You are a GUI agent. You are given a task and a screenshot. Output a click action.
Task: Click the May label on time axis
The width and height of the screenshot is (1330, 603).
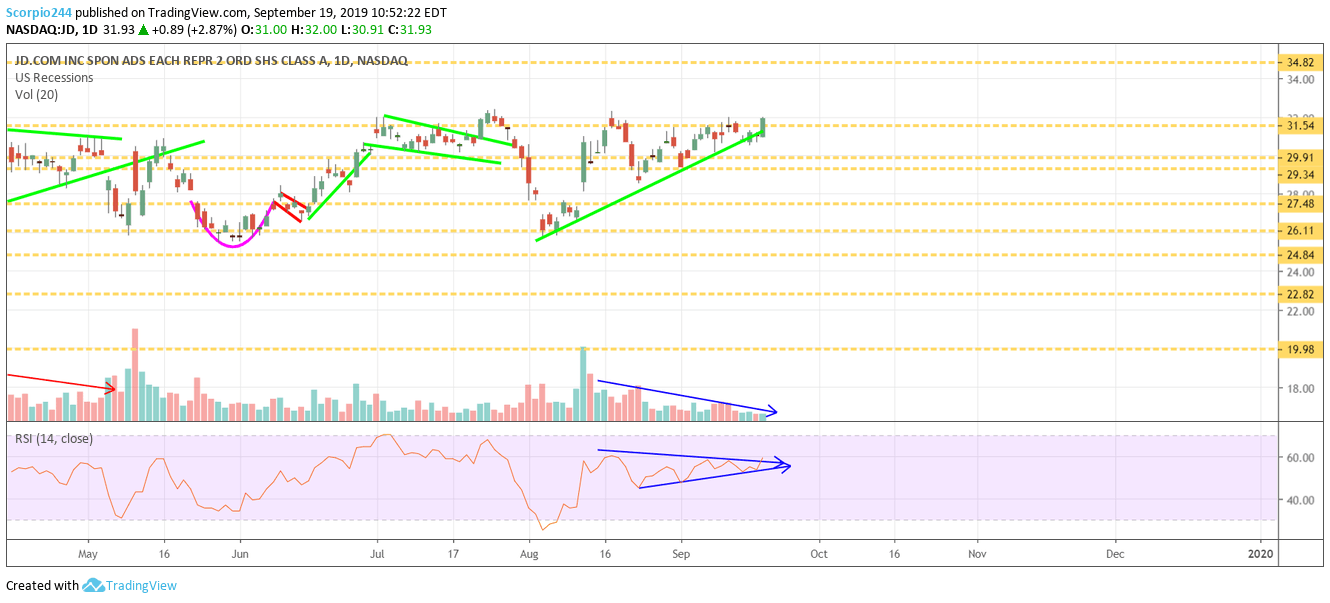[x=87, y=553]
